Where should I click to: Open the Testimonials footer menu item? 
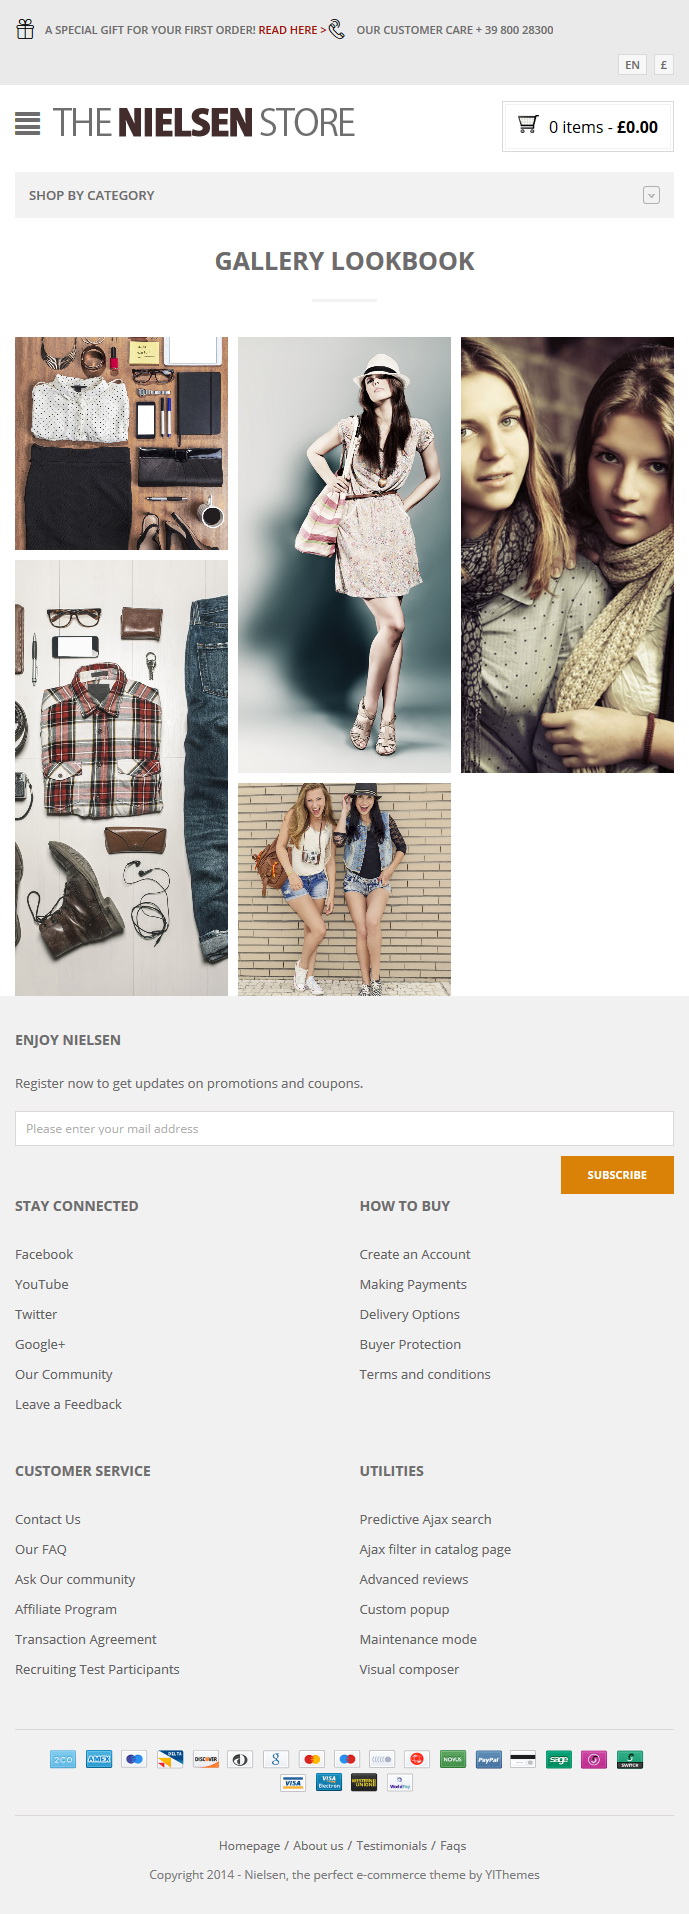click(x=391, y=1846)
